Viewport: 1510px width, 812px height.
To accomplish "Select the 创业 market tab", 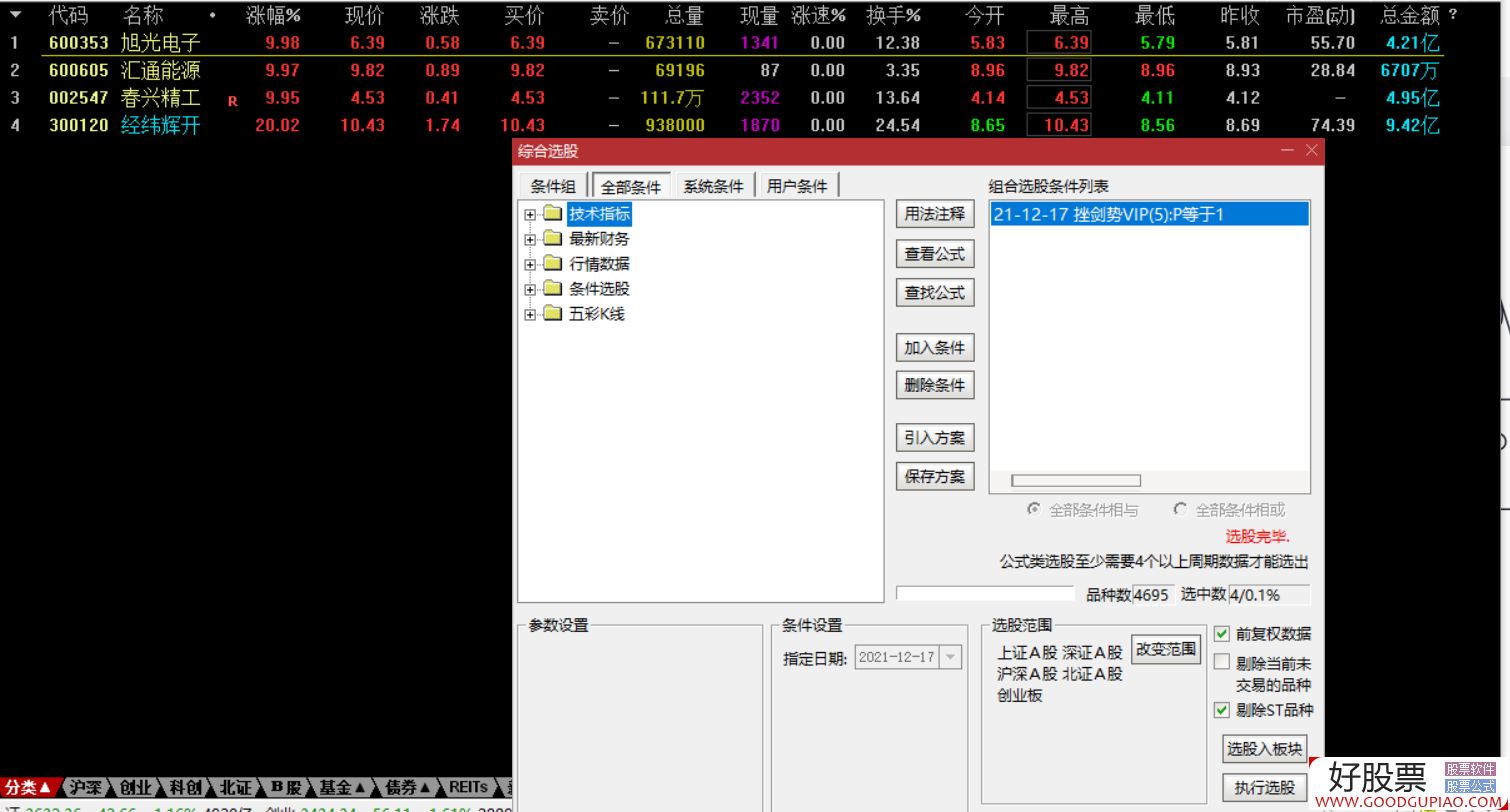I will 135,787.
